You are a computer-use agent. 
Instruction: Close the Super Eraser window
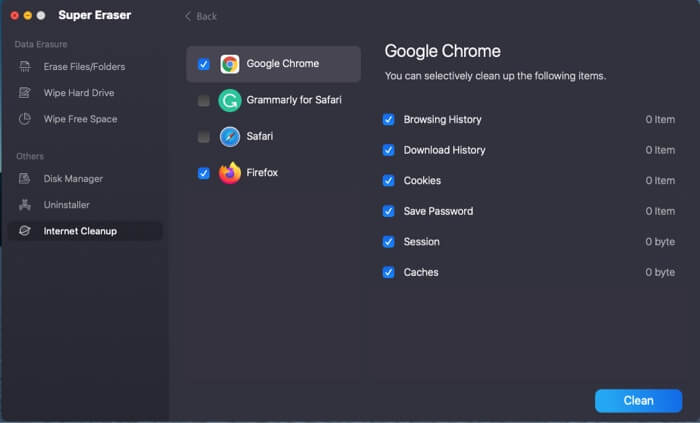pos(15,16)
